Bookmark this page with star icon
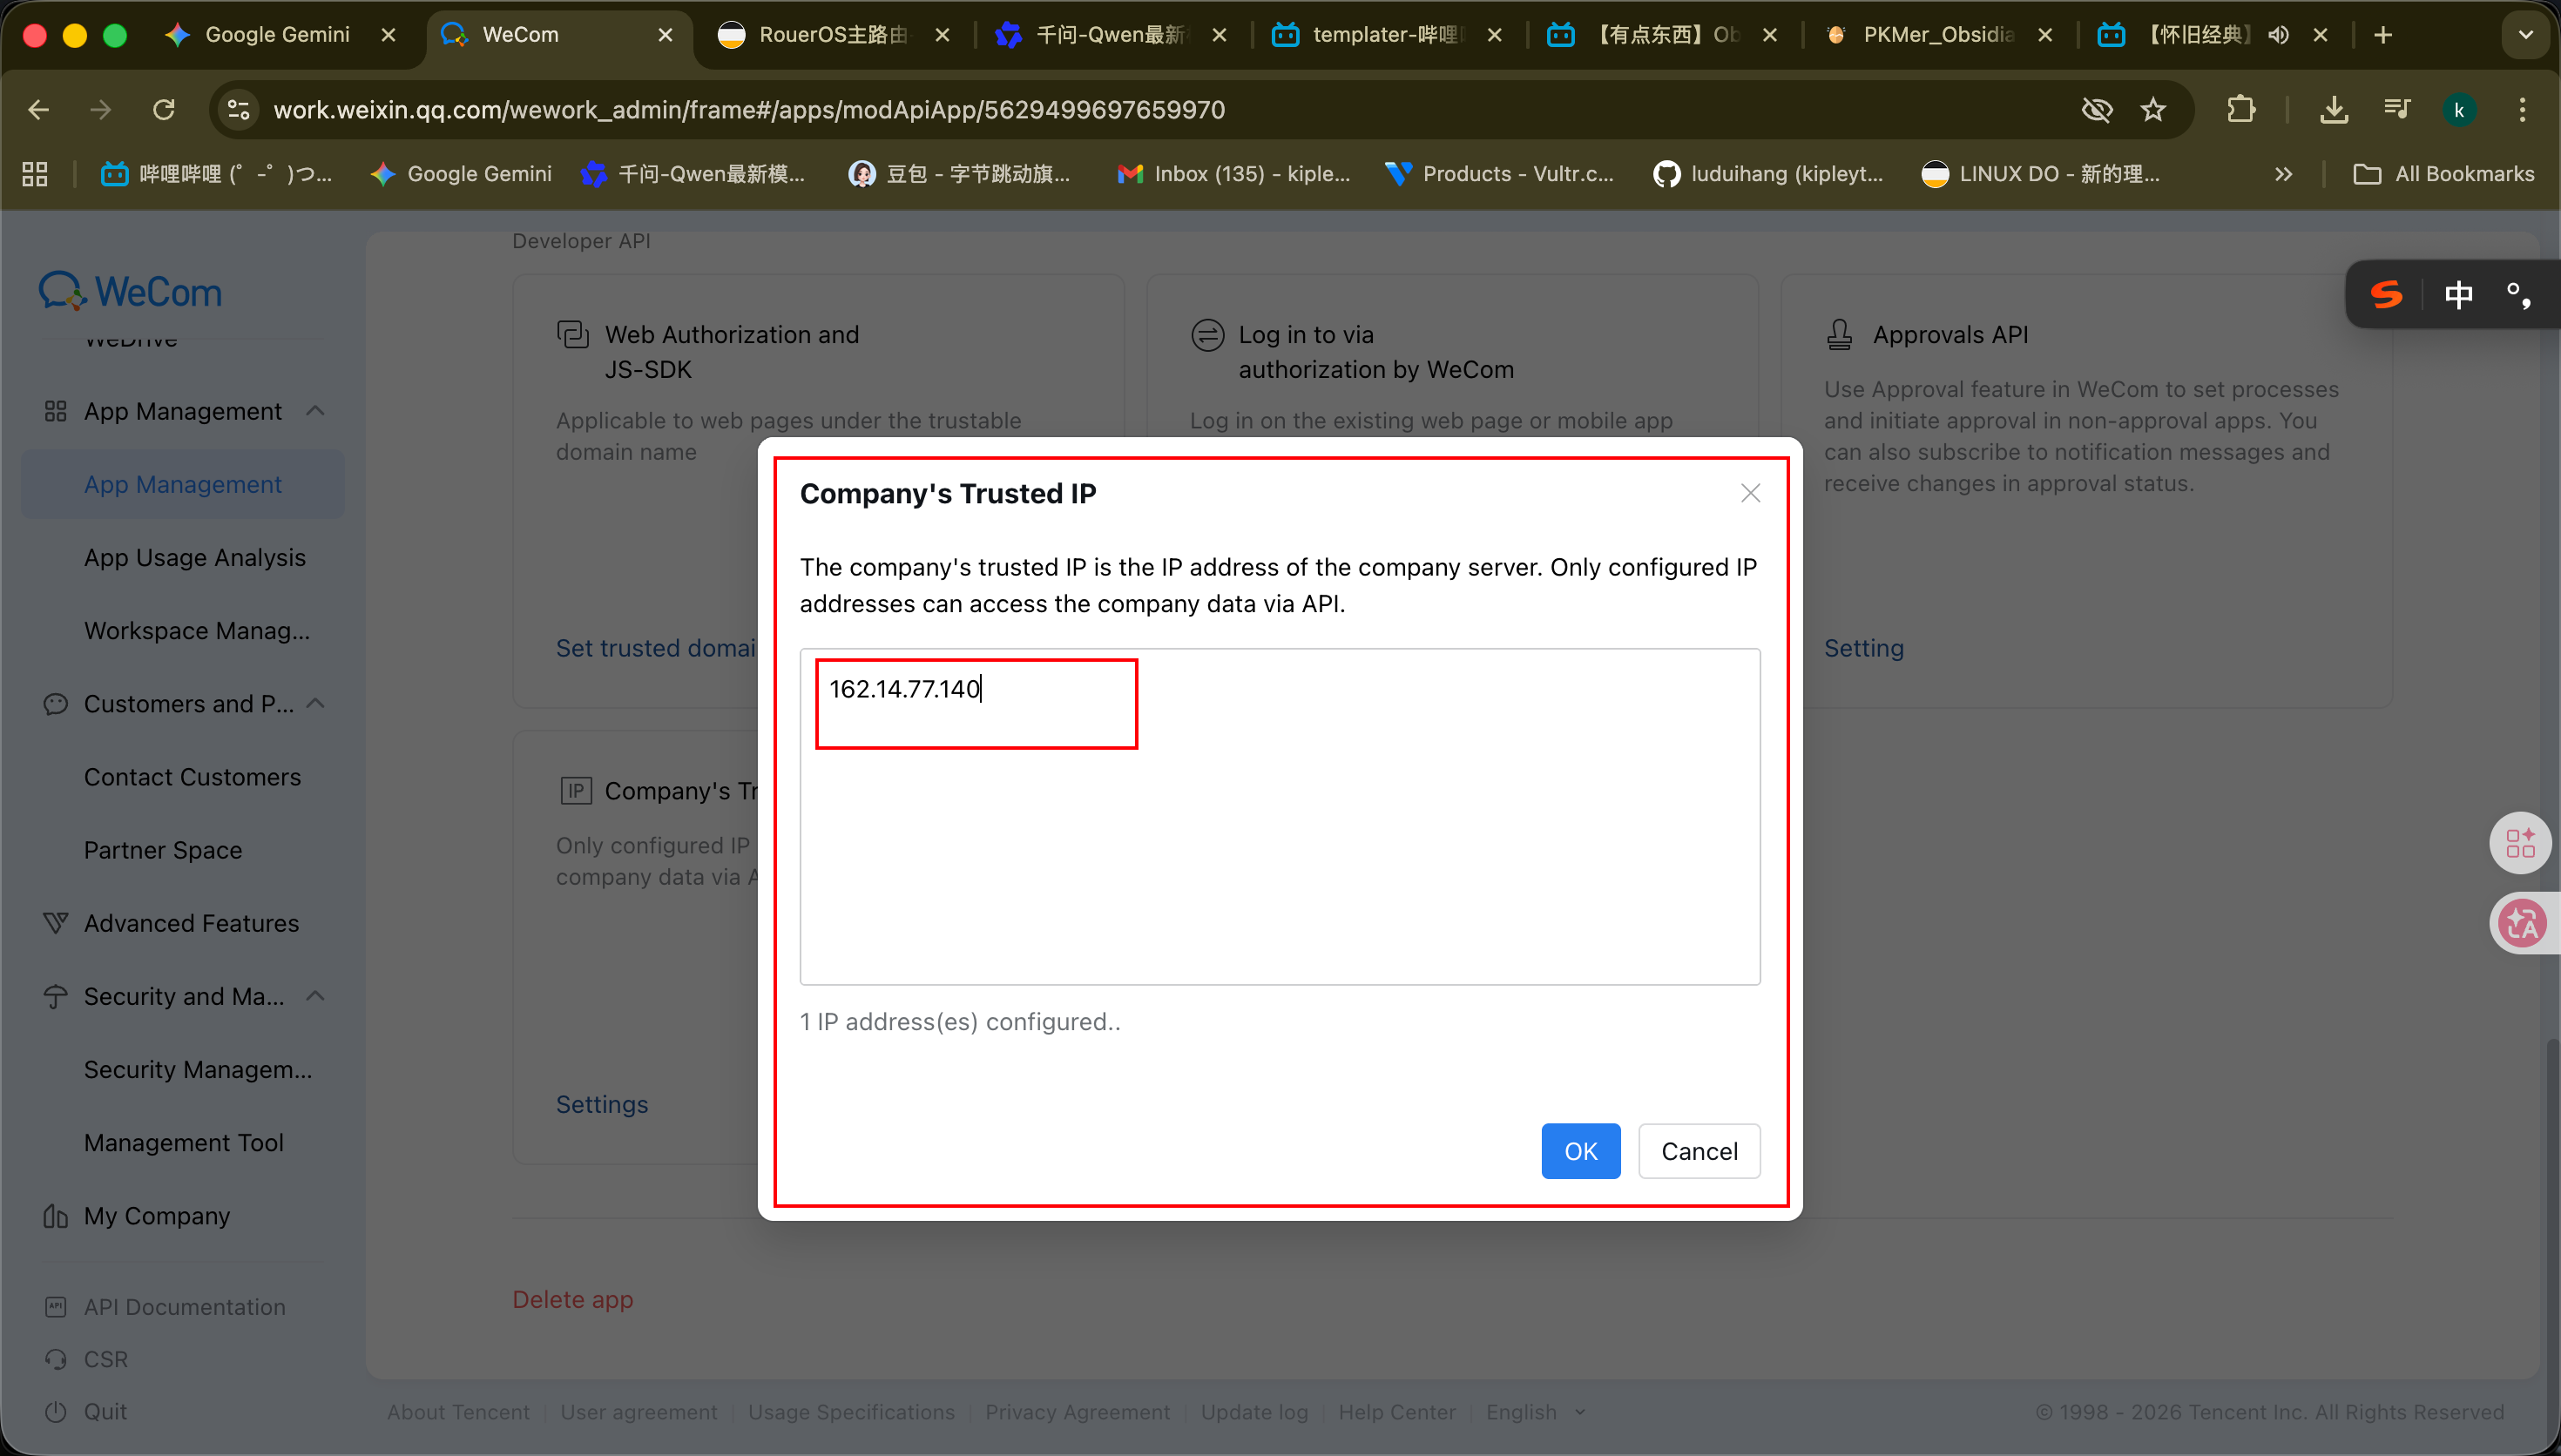 pos(2153,109)
